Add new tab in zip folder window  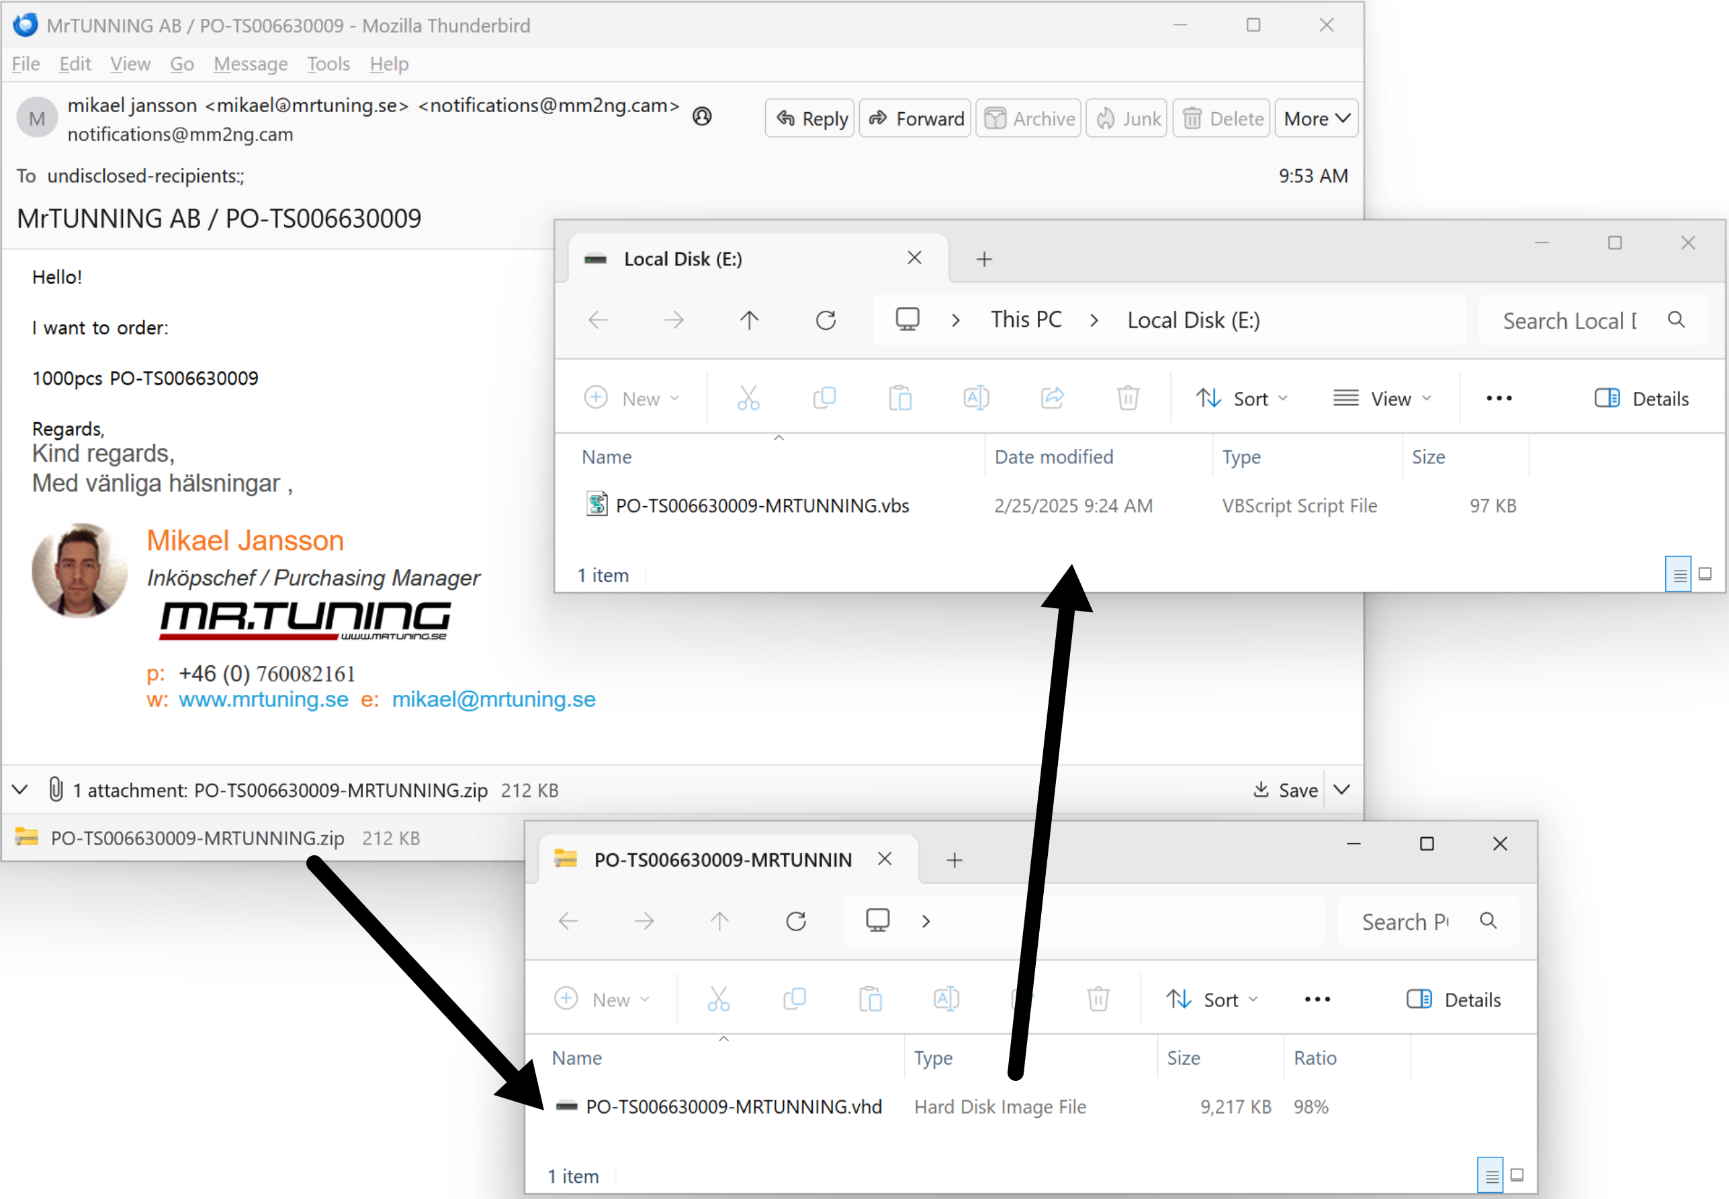pyautogui.click(x=955, y=860)
